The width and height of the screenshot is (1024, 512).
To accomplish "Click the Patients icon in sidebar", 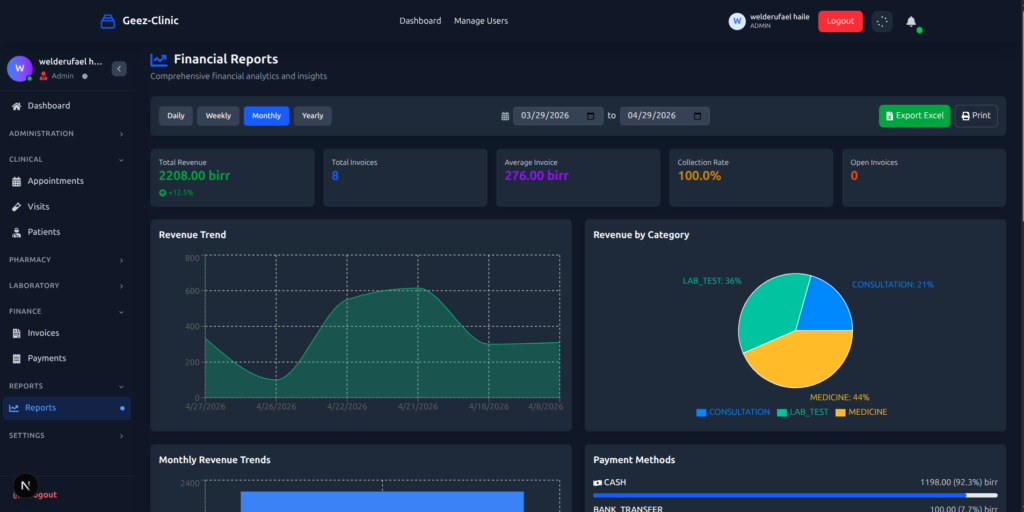I will 16,232.
